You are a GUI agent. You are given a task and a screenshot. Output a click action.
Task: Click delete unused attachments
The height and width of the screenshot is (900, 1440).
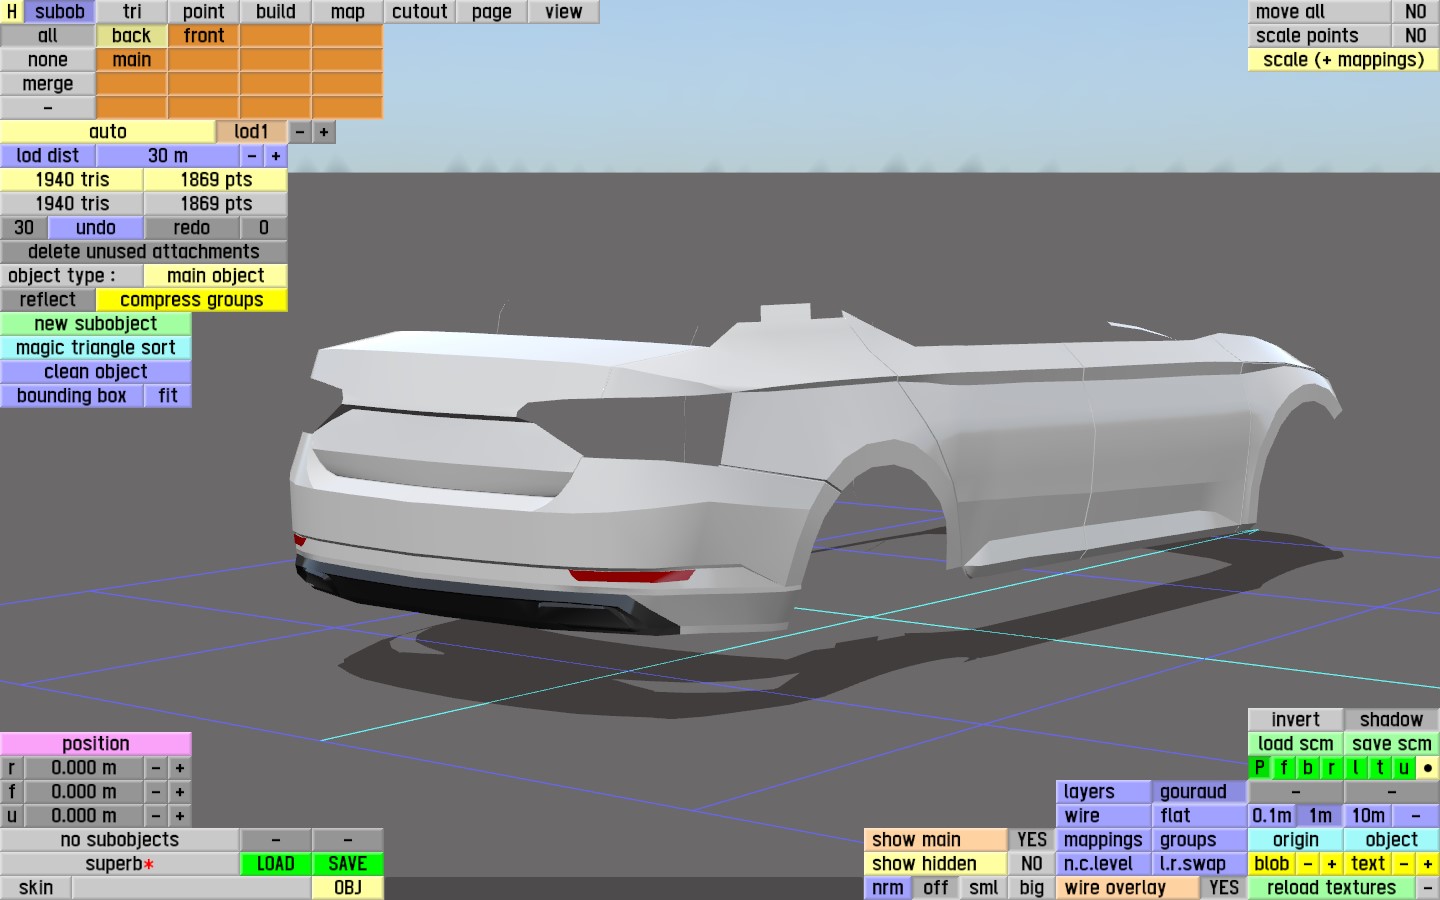144,252
